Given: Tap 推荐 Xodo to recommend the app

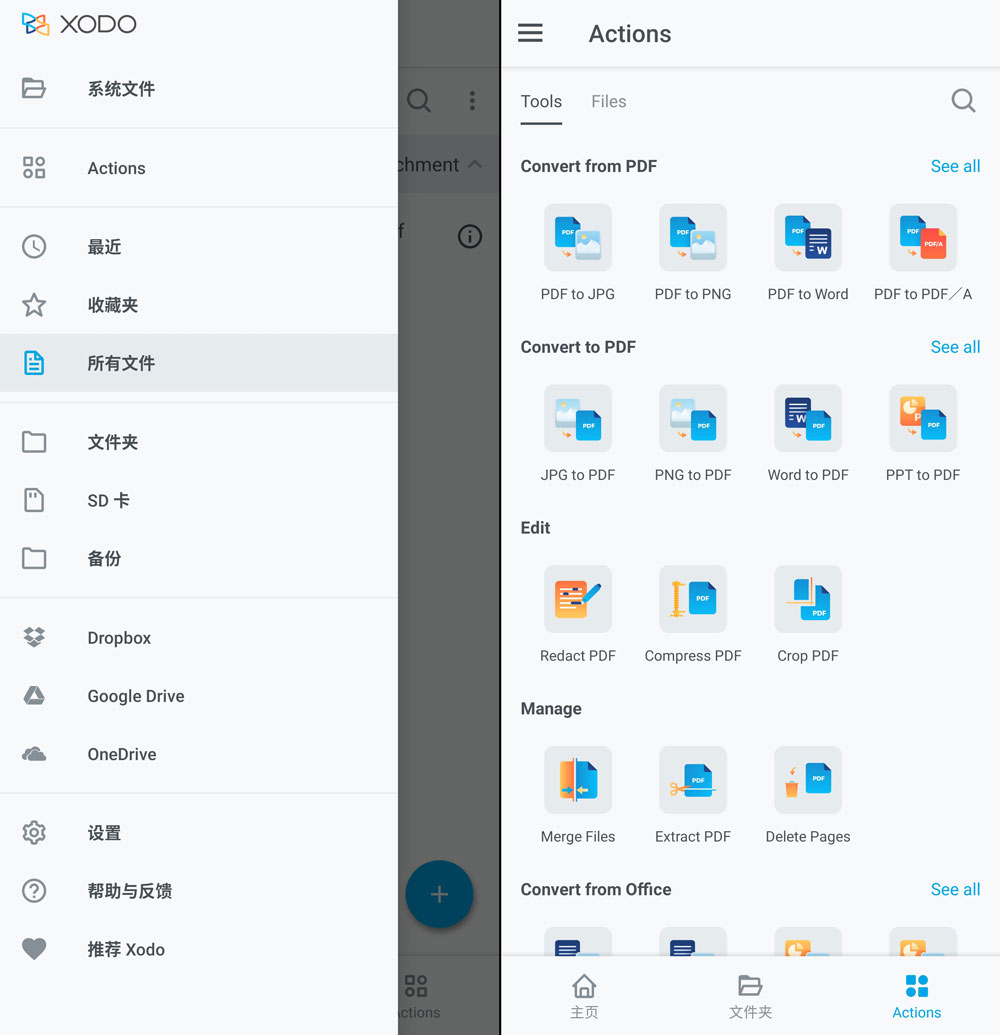Looking at the screenshot, I should 199,949.
